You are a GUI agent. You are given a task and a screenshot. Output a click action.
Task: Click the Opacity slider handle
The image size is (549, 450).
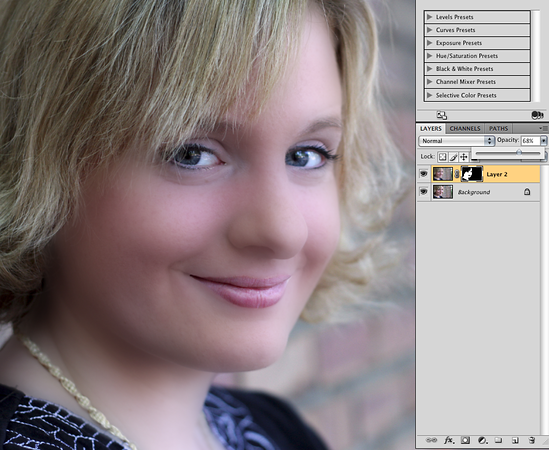coord(519,152)
